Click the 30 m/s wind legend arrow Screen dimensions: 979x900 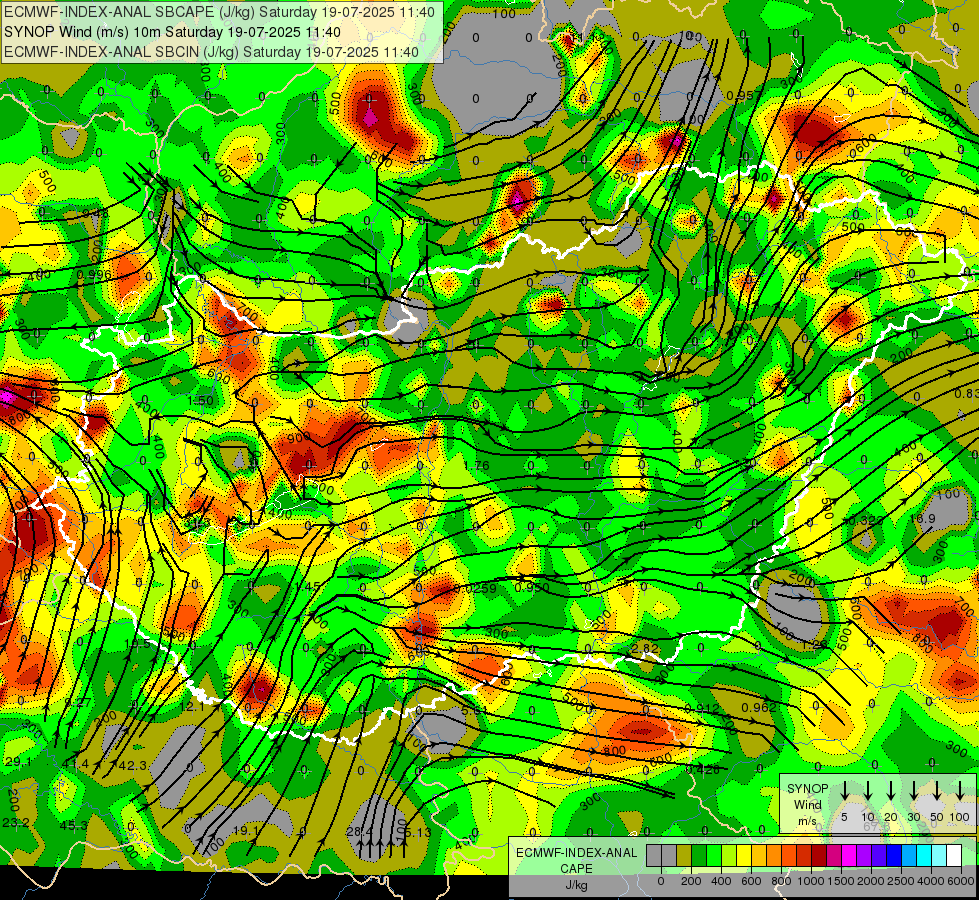[x=913, y=791]
